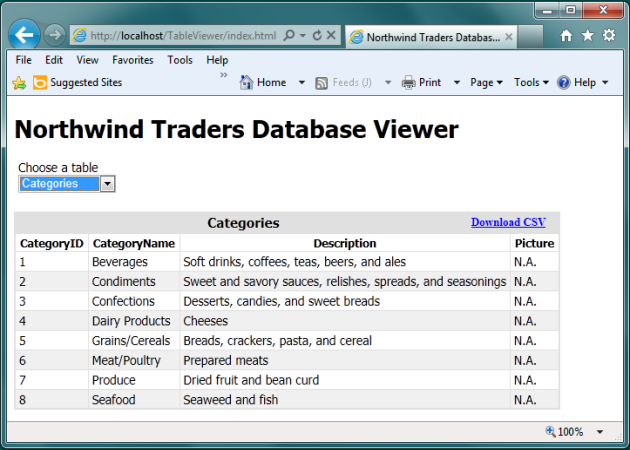
Task: Select the Northwind Traders Database tab
Action: pyautogui.click(x=433, y=37)
